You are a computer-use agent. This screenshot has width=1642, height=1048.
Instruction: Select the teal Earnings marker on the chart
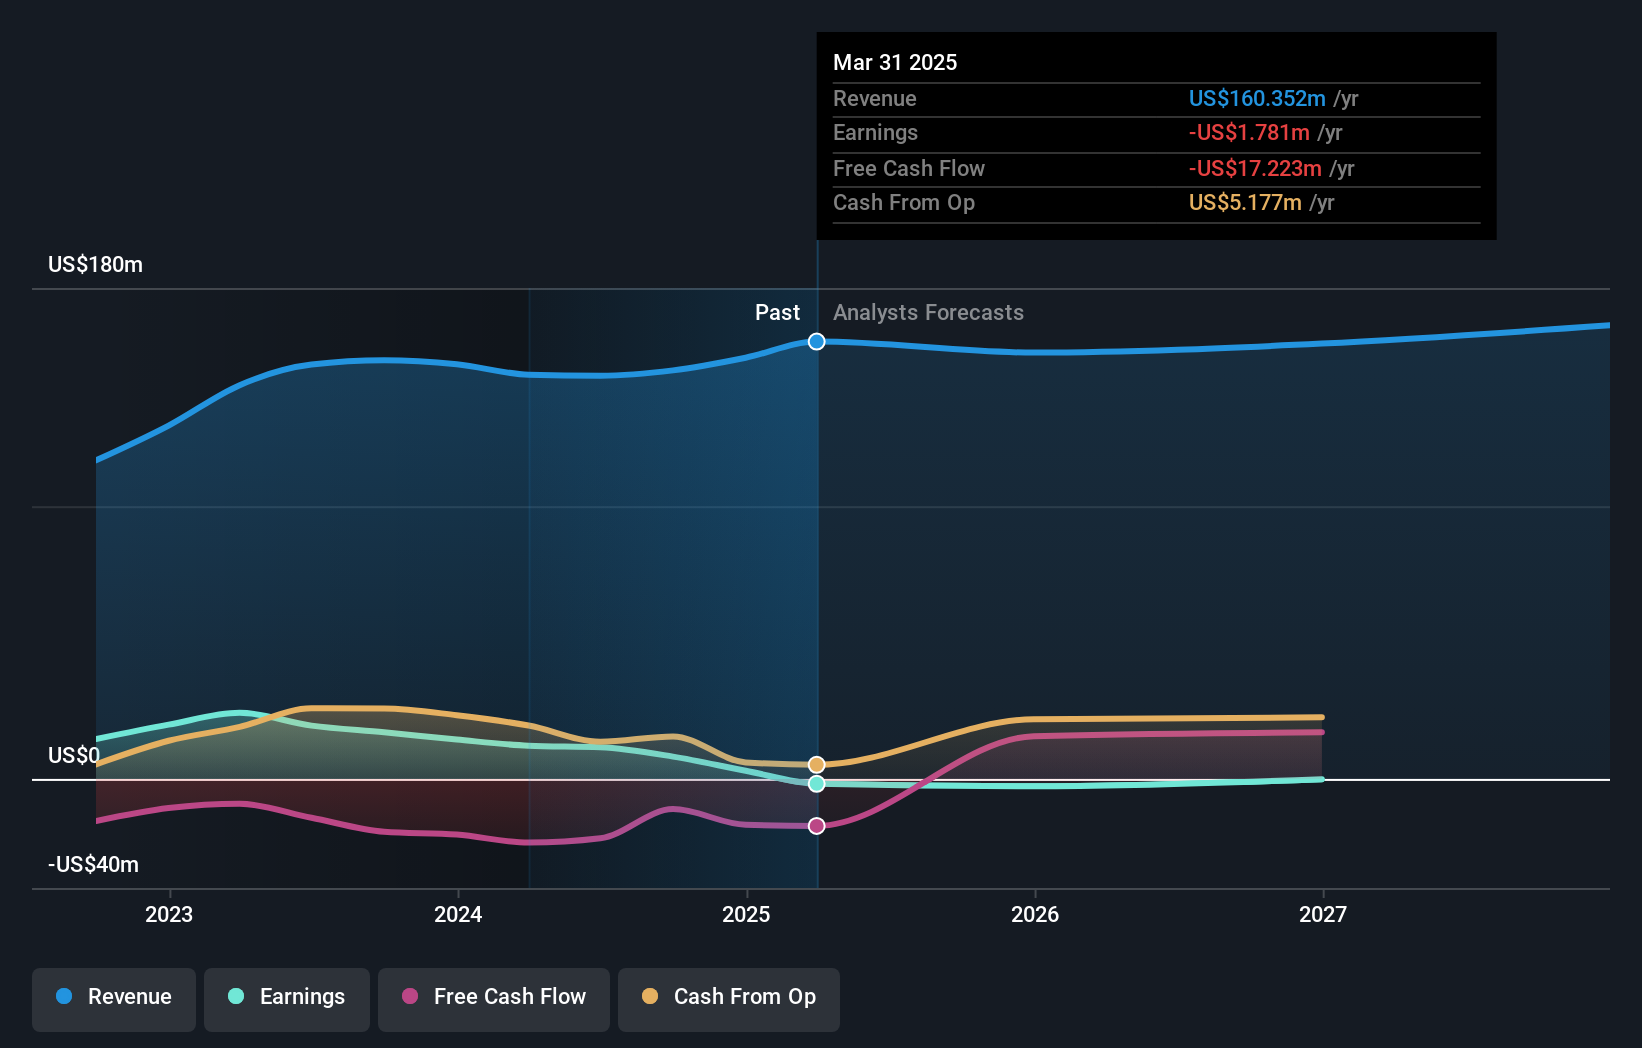816,783
